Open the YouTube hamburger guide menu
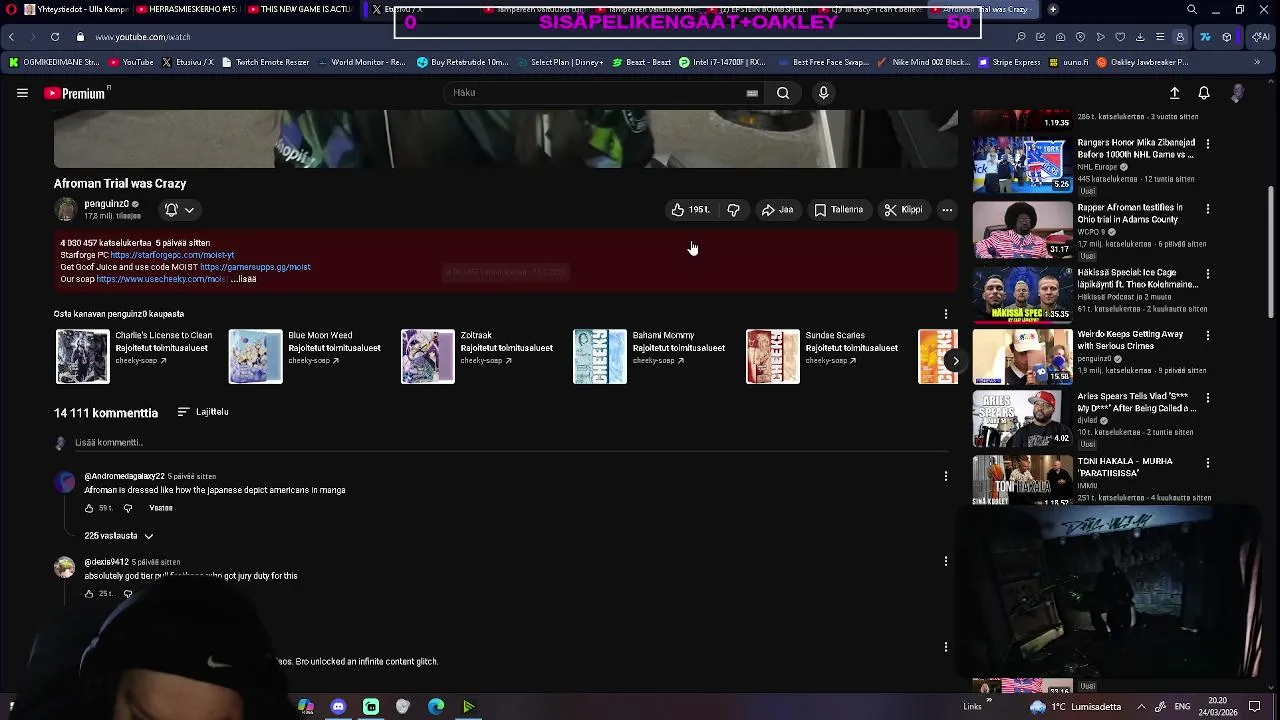The height and width of the screenshot is (720, 1280). (x=22, y=93)
